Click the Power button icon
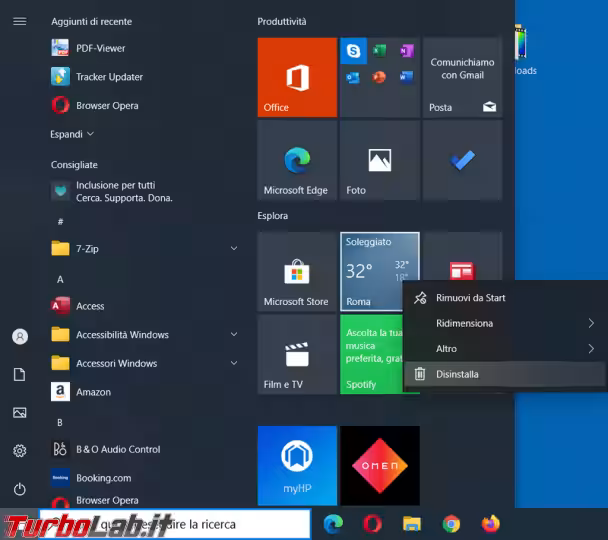Viewport: 608px width, 540px height. pos(20,489)
